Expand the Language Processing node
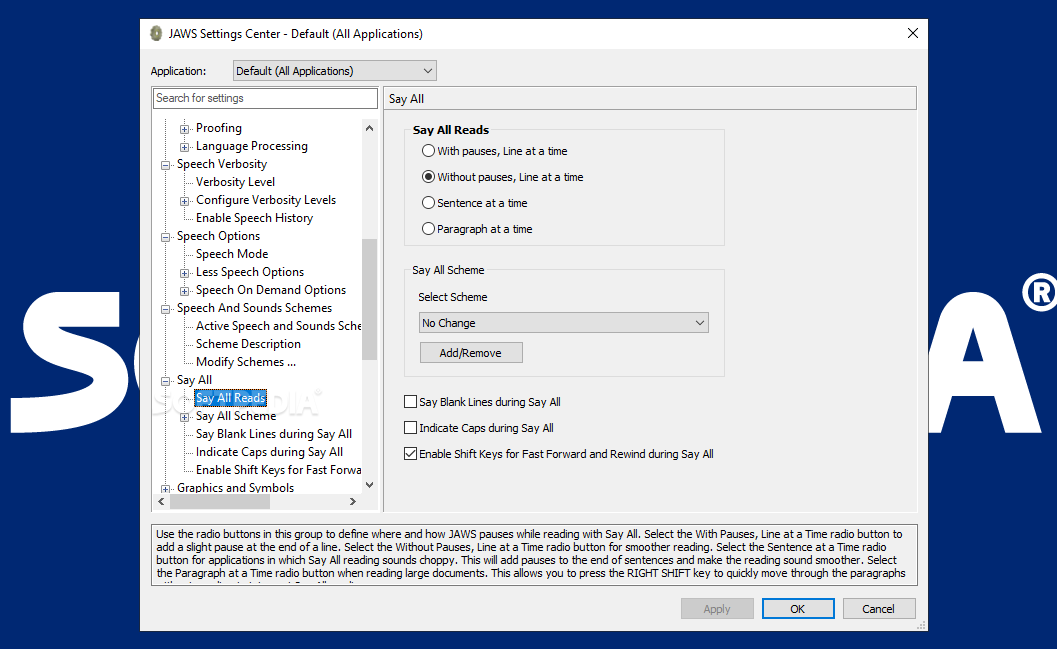The height and width of the screenshot is (649, 1057). [184, 147]
